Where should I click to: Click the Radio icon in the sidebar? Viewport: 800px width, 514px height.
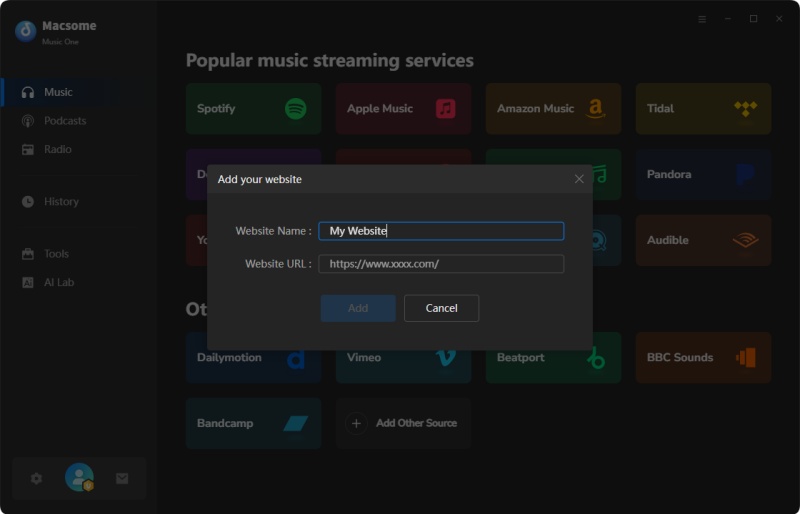[28, 150]
